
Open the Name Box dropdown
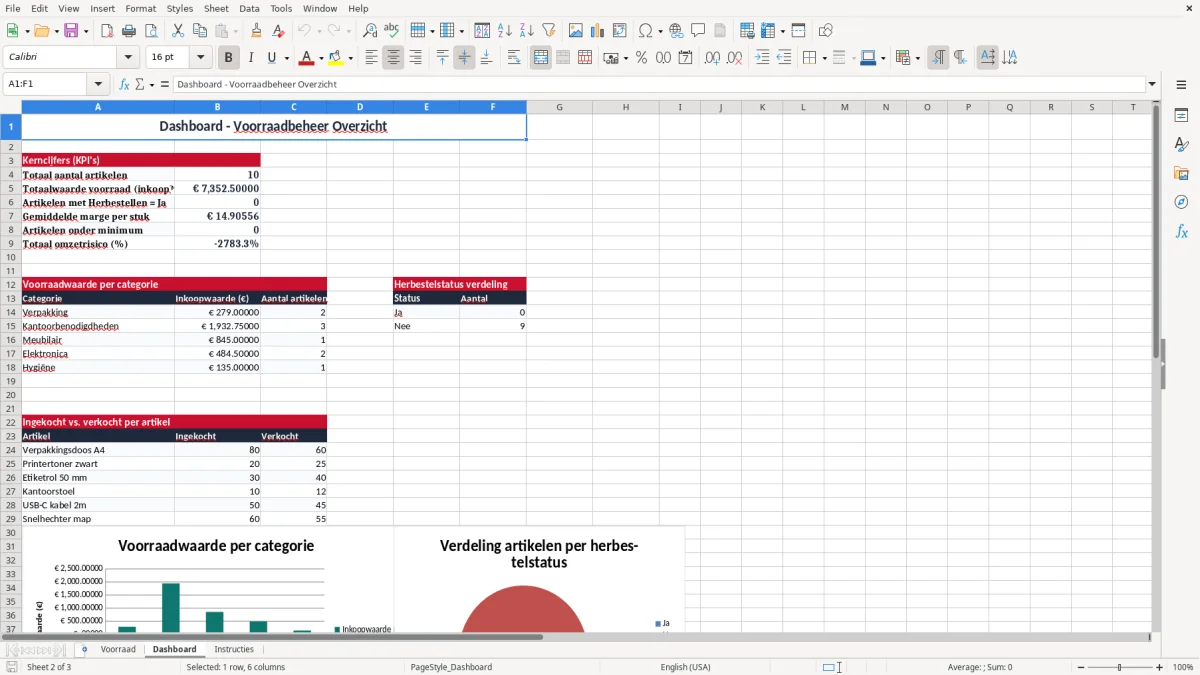[x=97, y=84]
